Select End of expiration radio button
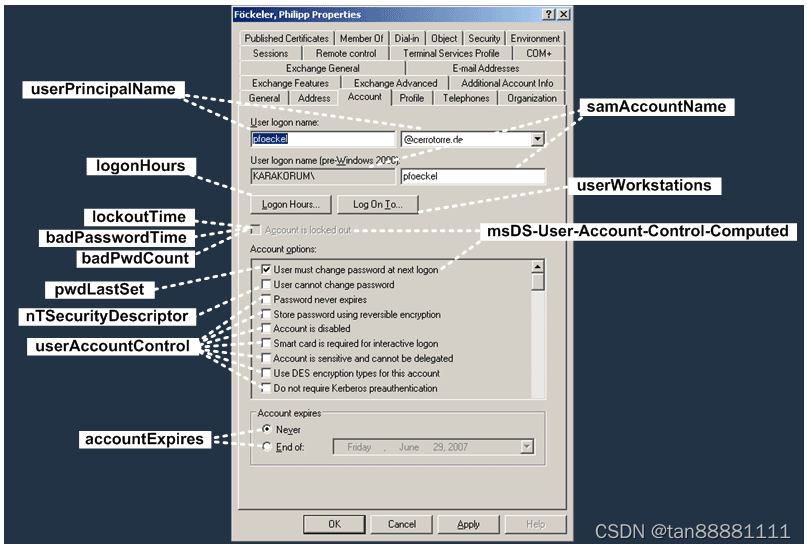This screenshot has height=549, width=807. [267, 447]
